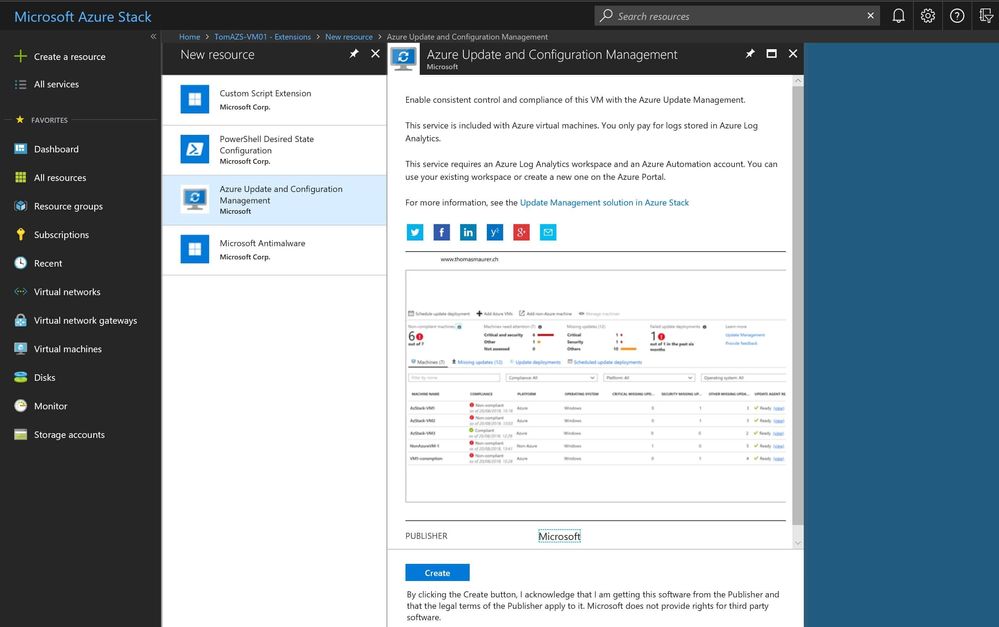Click the Microsoft publisher link
Screen dimensions: 999x627
click(x=559, y=537)
